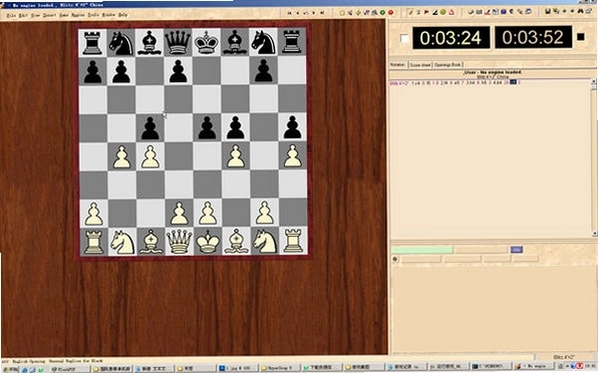The width and height of the screenshot is (598, 373).
Task: Click the binoculars search icon in toolbar
Action: click(x=580, y=11)
